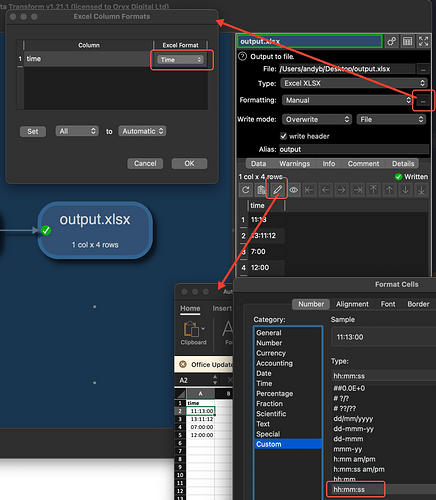Click the green checkmark on the output.xlsx node
The image size is (436, 500).
pos(46,230)
